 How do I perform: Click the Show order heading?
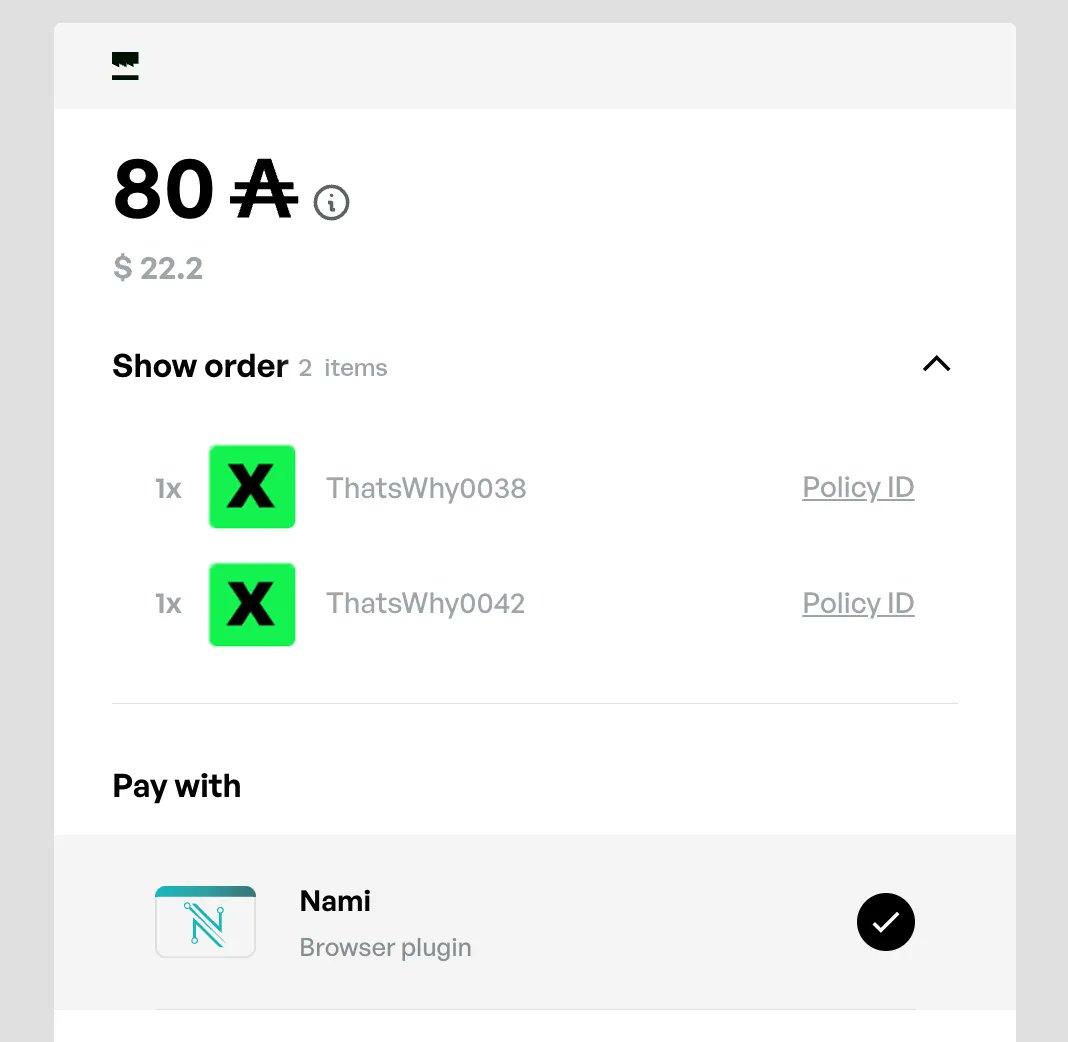coord(200,366)
